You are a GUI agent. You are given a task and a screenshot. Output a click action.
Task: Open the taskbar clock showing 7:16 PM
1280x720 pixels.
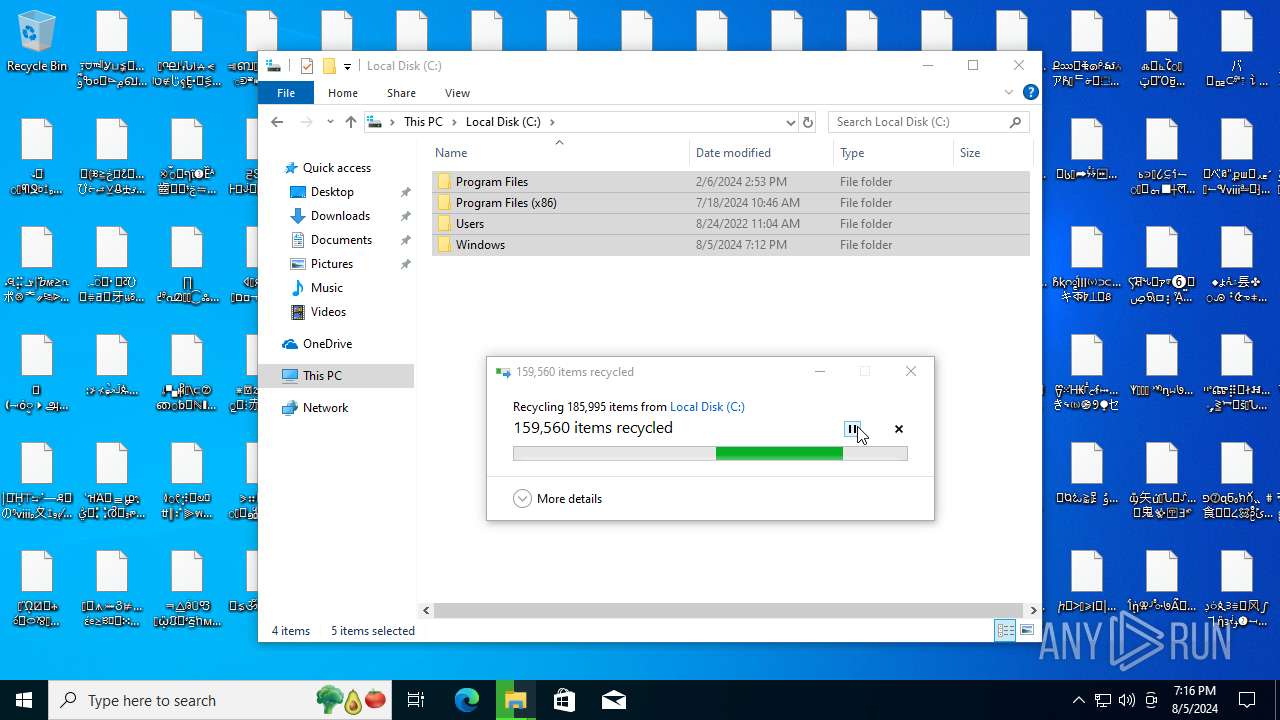click(x=1194, y=700)
